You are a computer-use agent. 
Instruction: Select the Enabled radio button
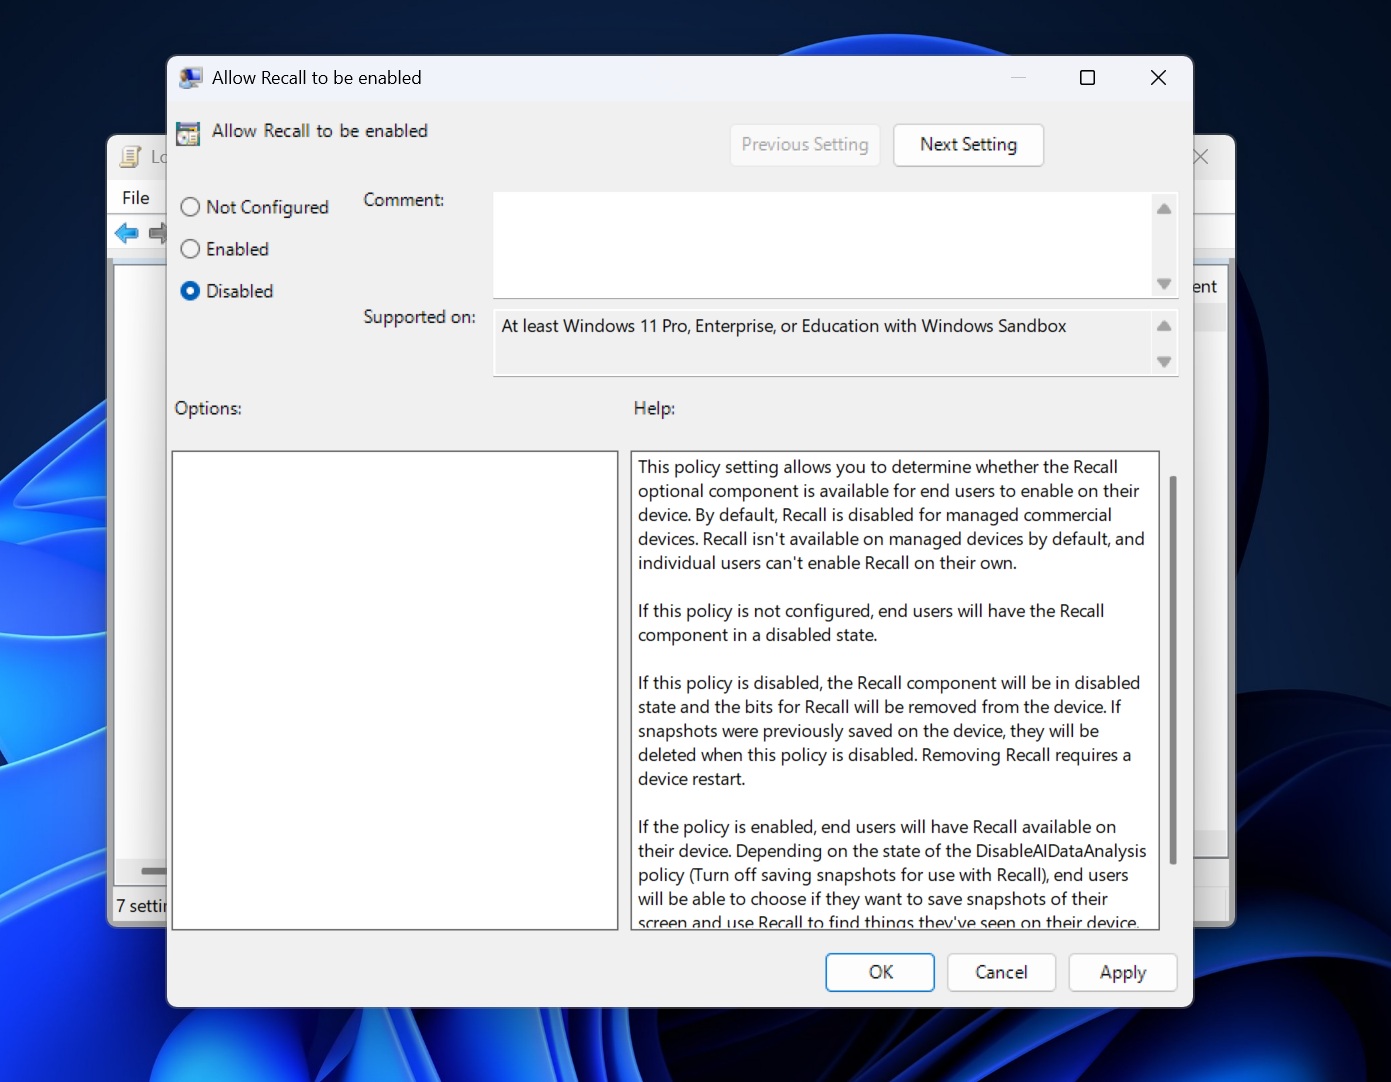pyautogui.click(x=190, y=249)
